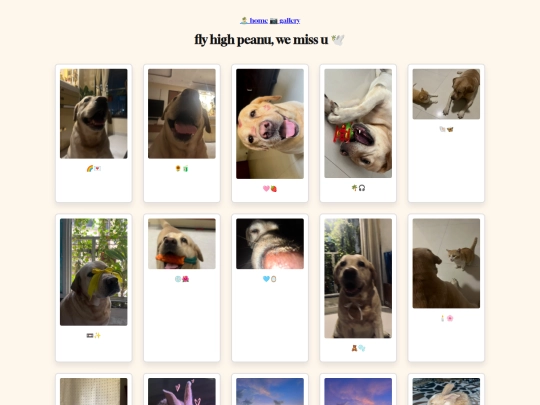540x405 pixels.
Task: Click the pink heart and strawberry emoji caption
Action: [x=270, y=188]
